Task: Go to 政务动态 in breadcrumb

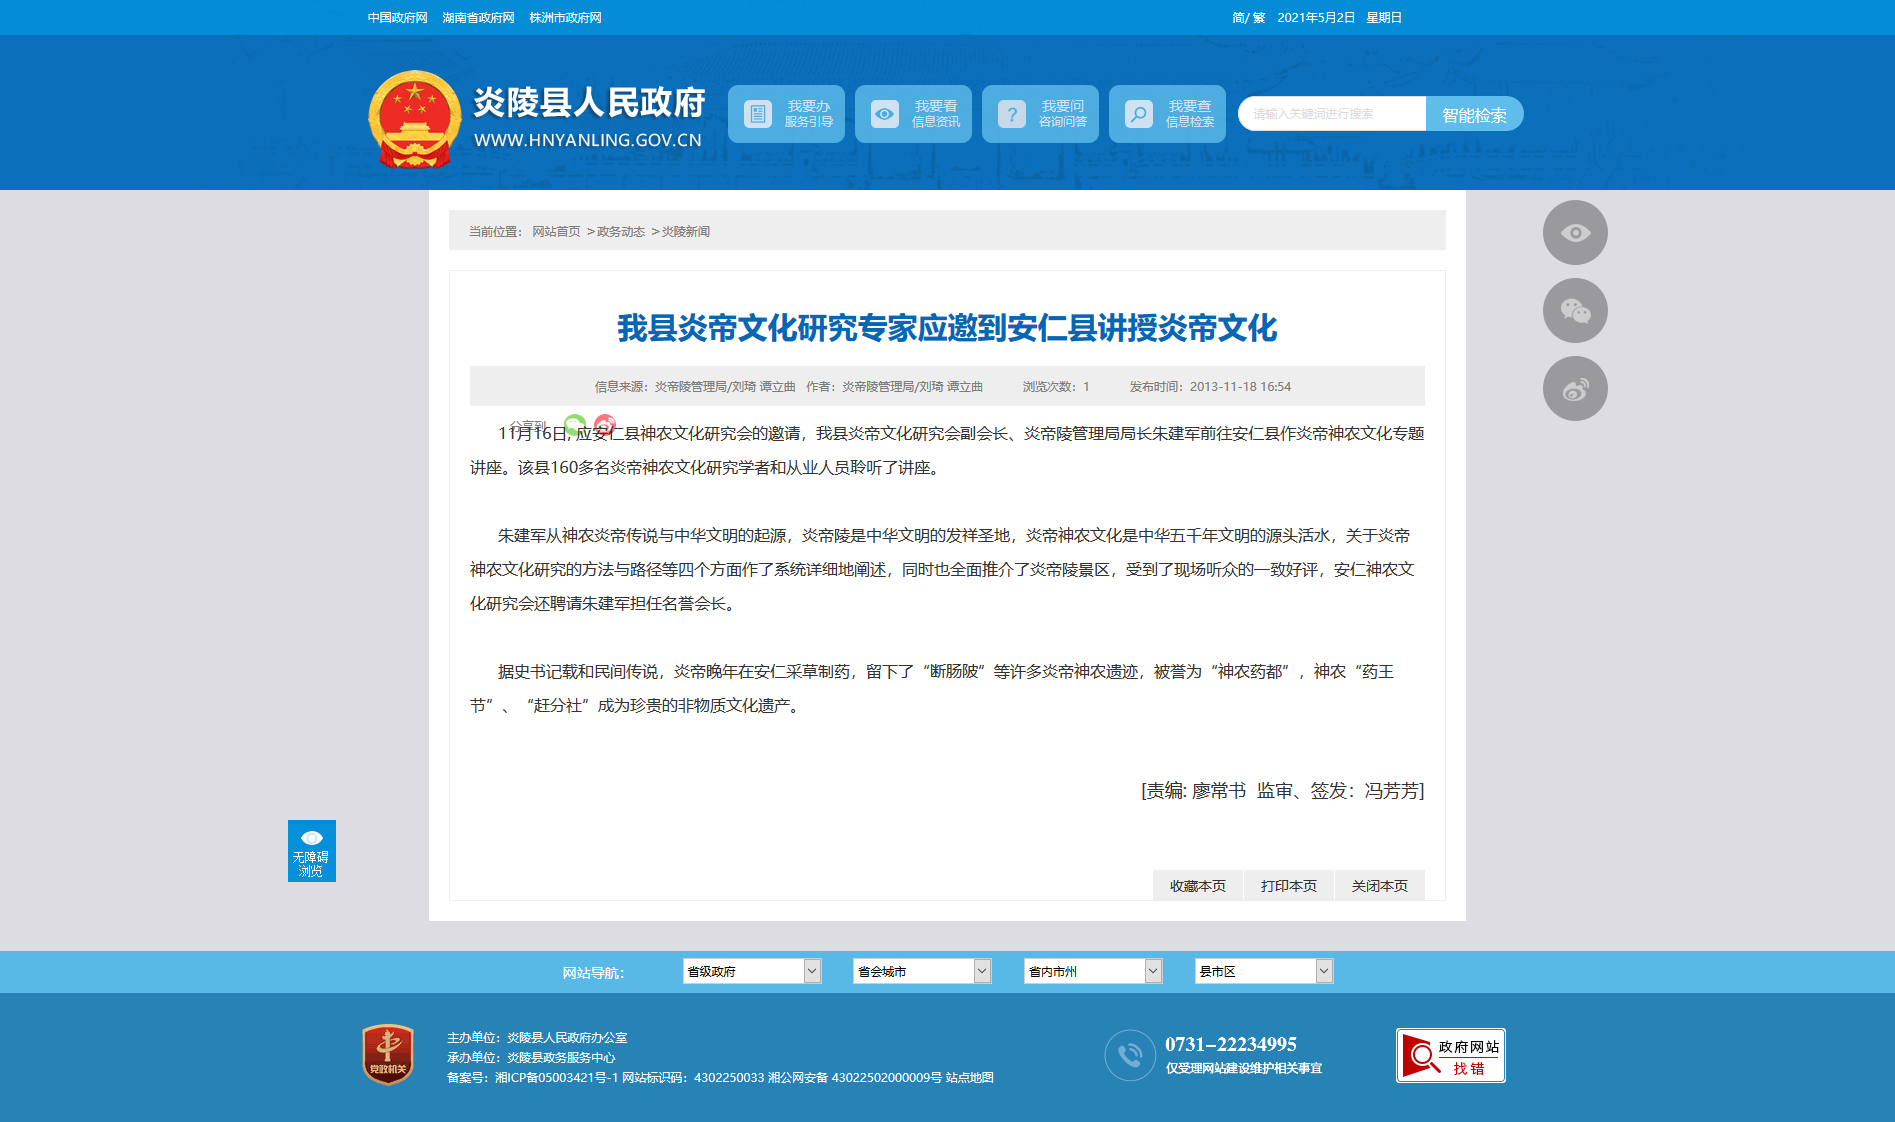Action: 620,232
